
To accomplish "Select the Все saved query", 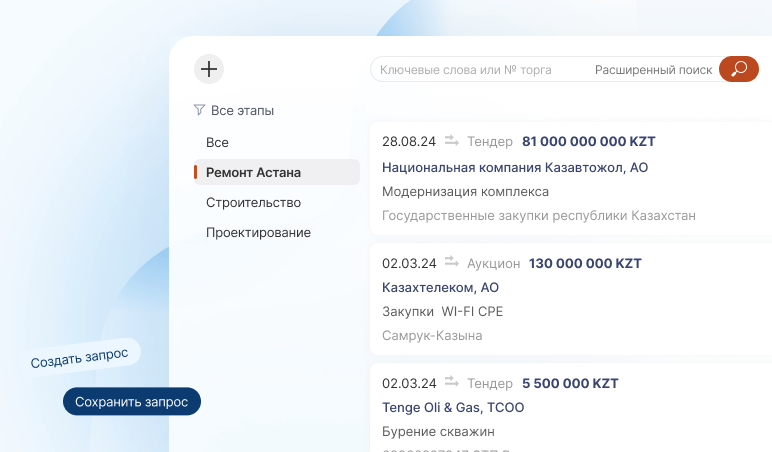I will coord(217,143).
